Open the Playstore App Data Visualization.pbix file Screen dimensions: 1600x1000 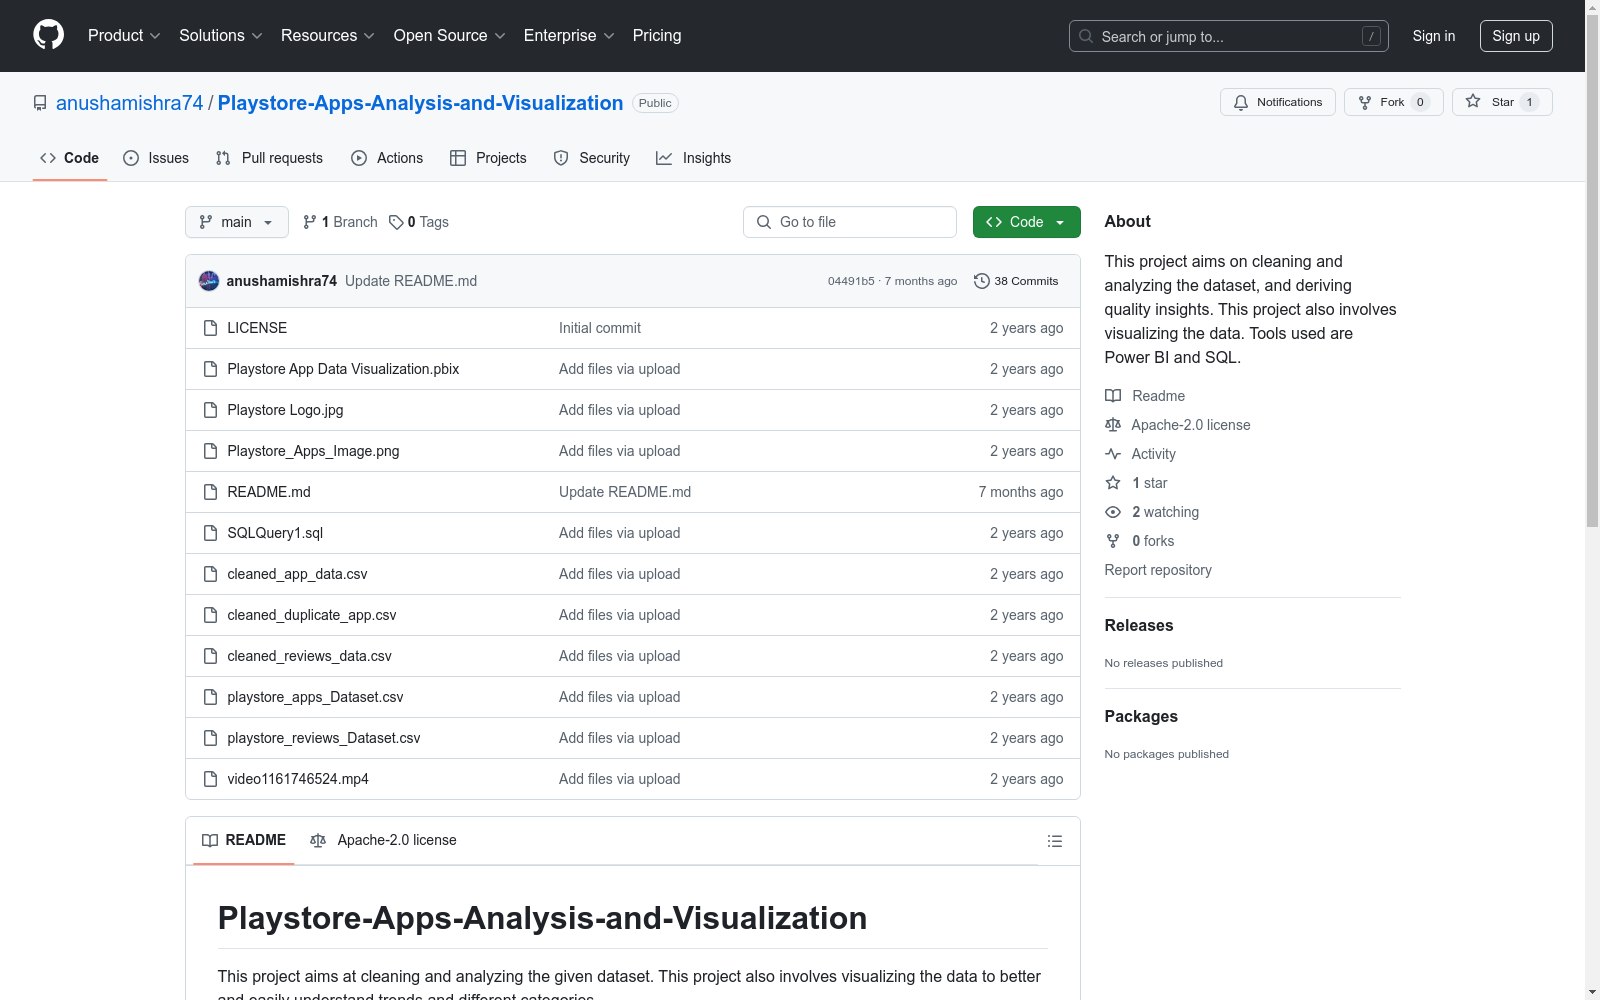point(343,369)
